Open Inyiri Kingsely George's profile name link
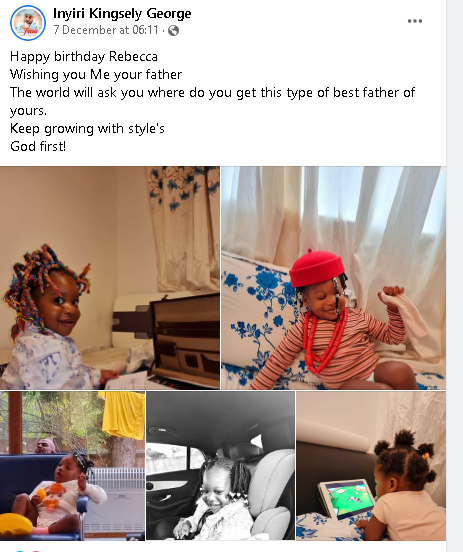Screen dimensions: 463x552 [x=122, y=13]
